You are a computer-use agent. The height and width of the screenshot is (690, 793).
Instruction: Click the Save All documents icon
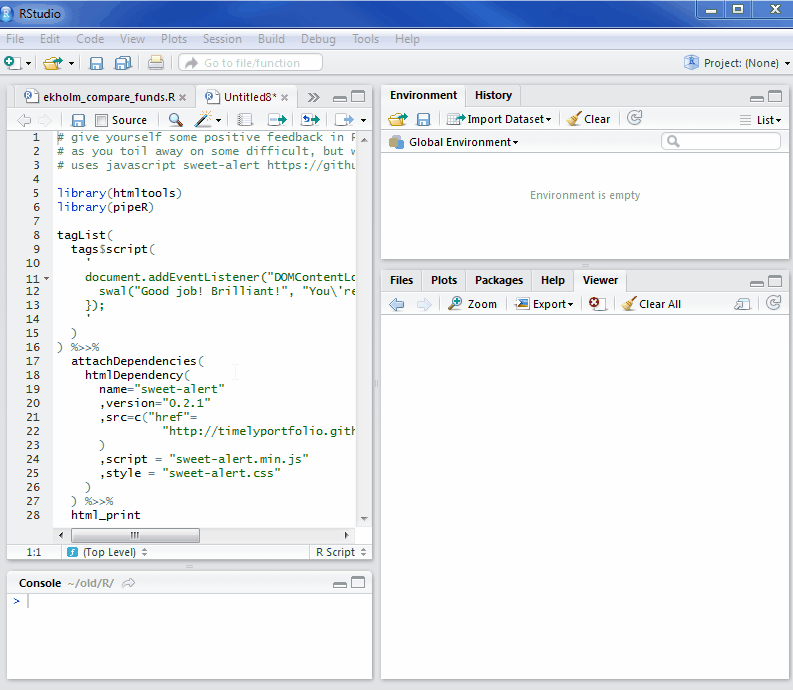123,63
